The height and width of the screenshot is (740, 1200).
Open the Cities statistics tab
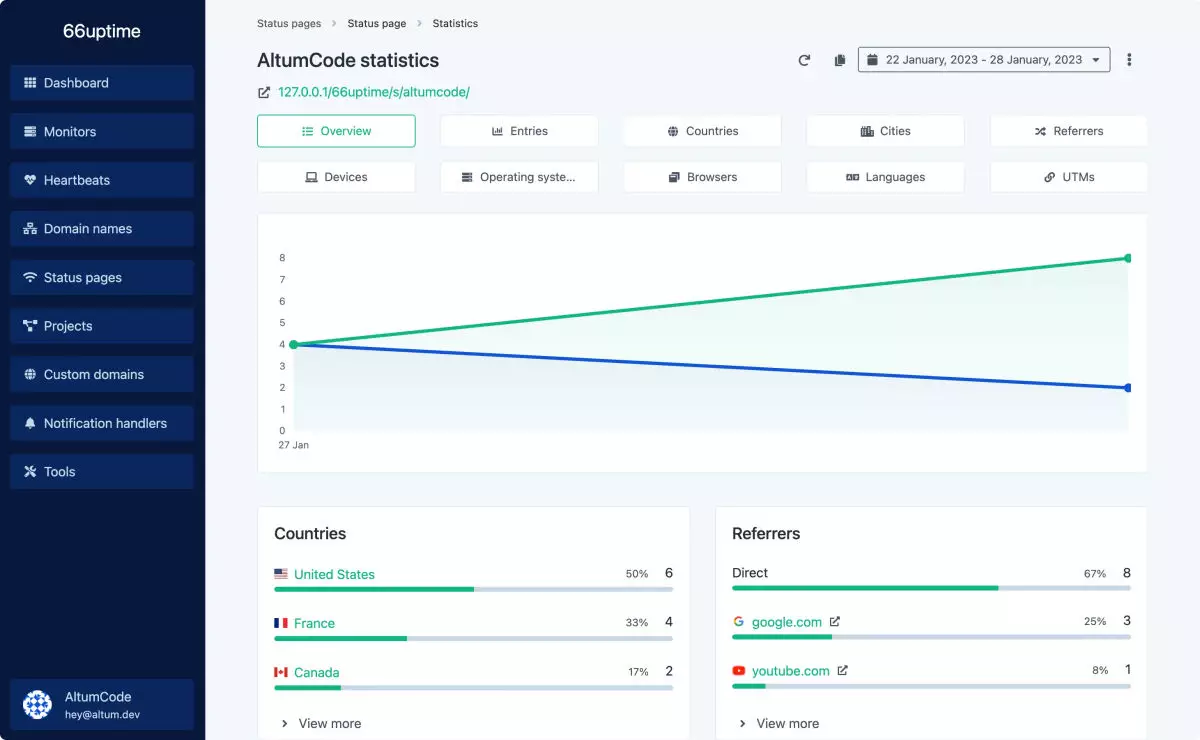(x=885, y=131)
